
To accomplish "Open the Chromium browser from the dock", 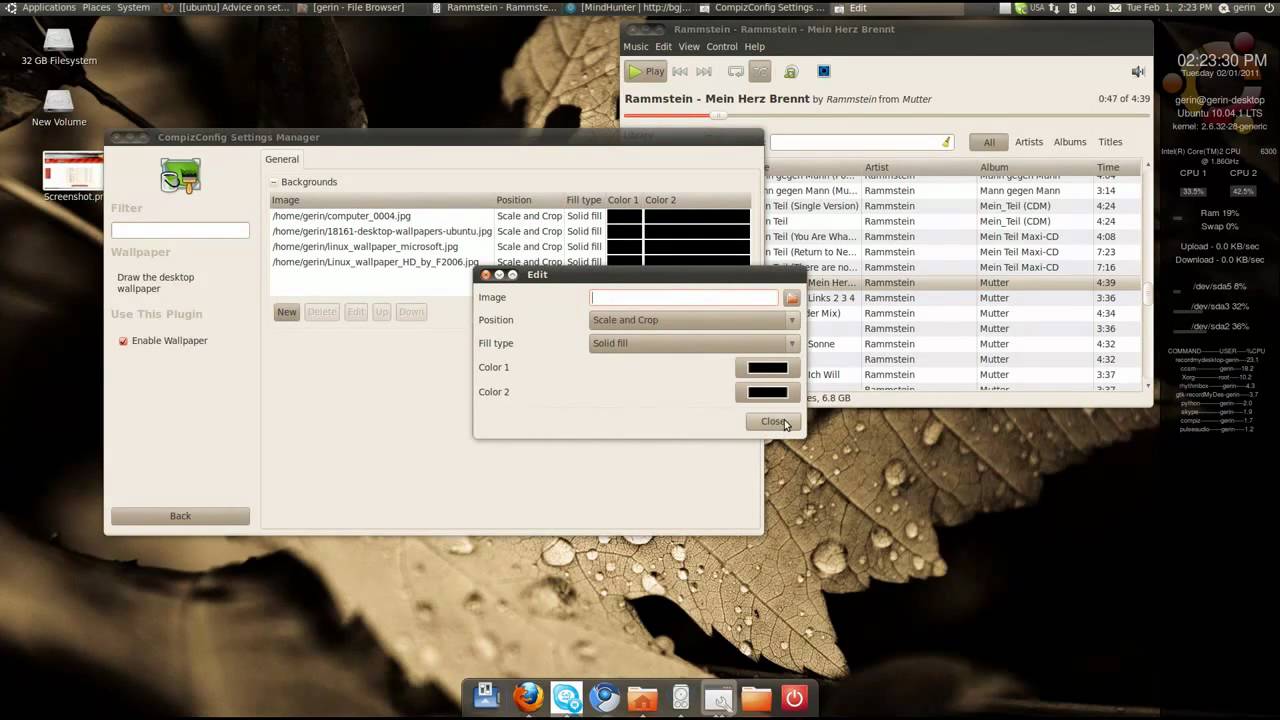I will click(x=604, y=697).
